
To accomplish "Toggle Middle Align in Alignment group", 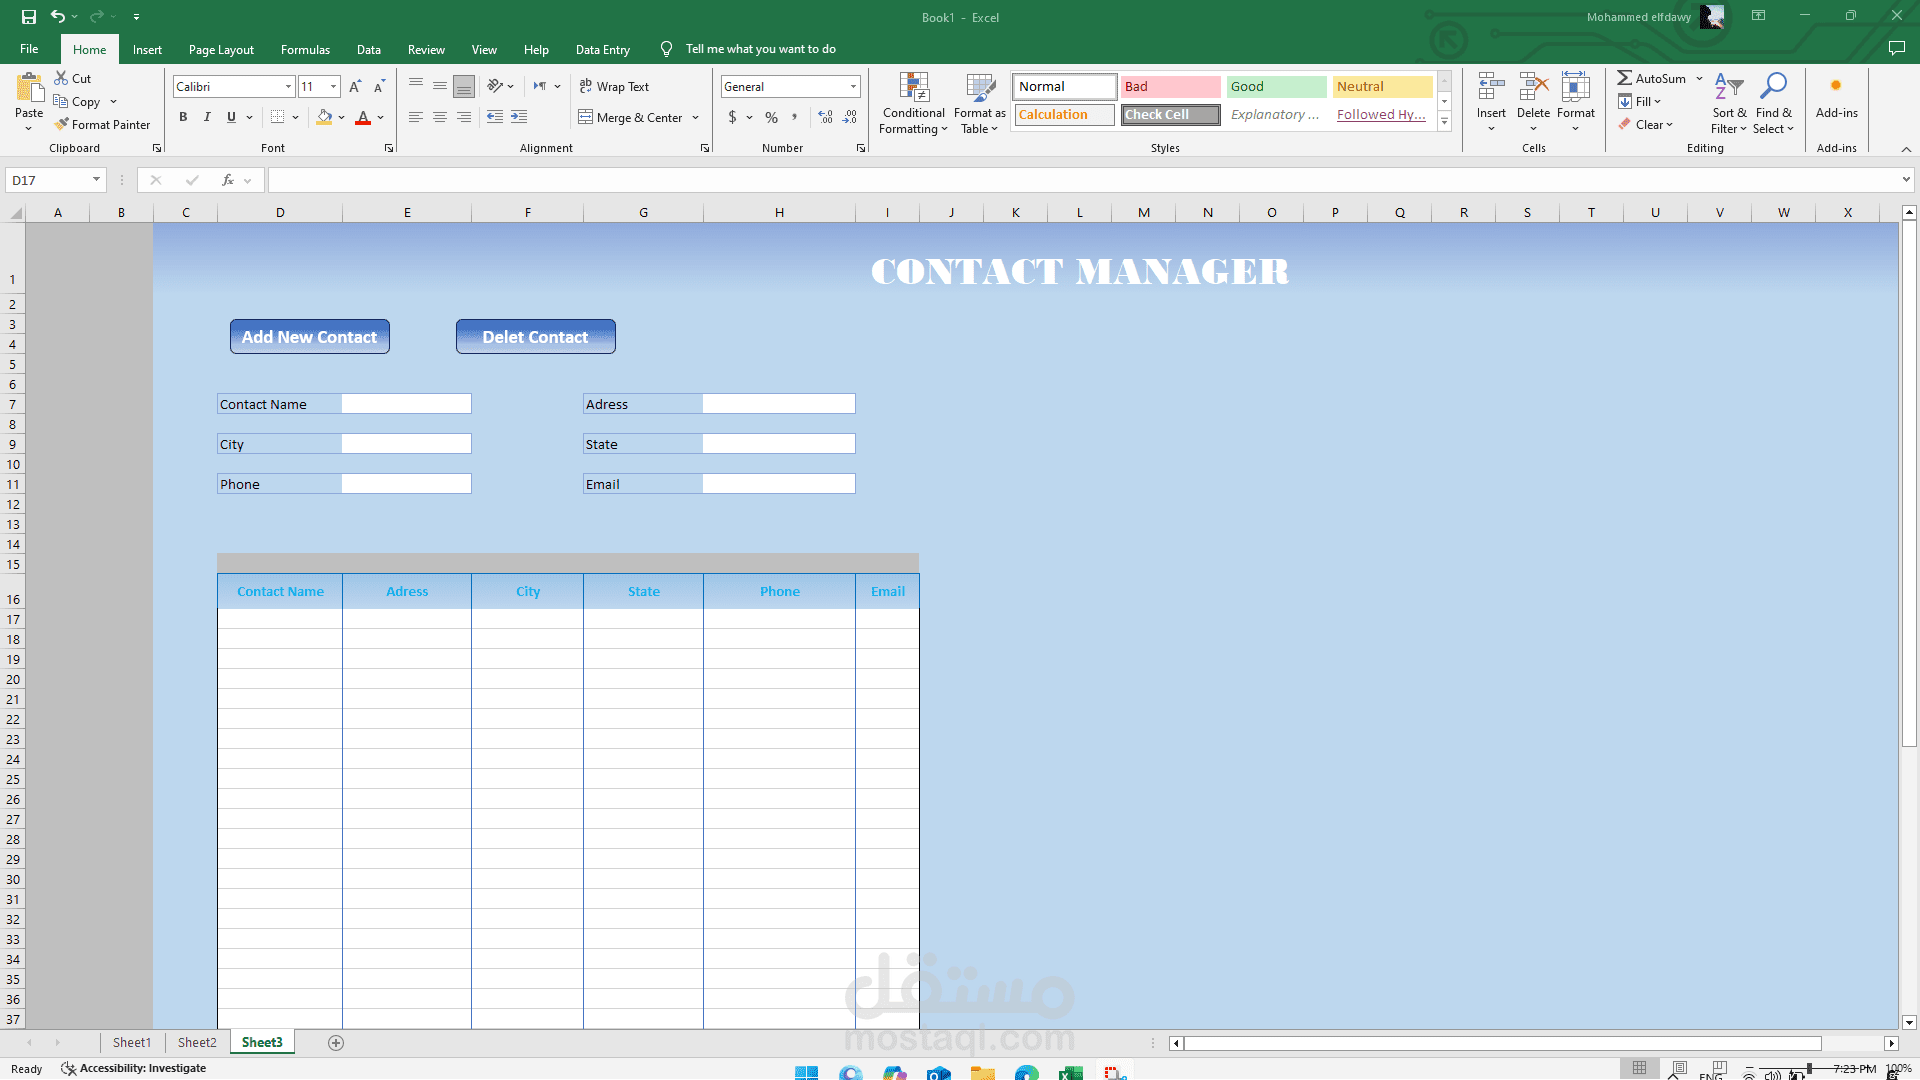I will 440,86.
